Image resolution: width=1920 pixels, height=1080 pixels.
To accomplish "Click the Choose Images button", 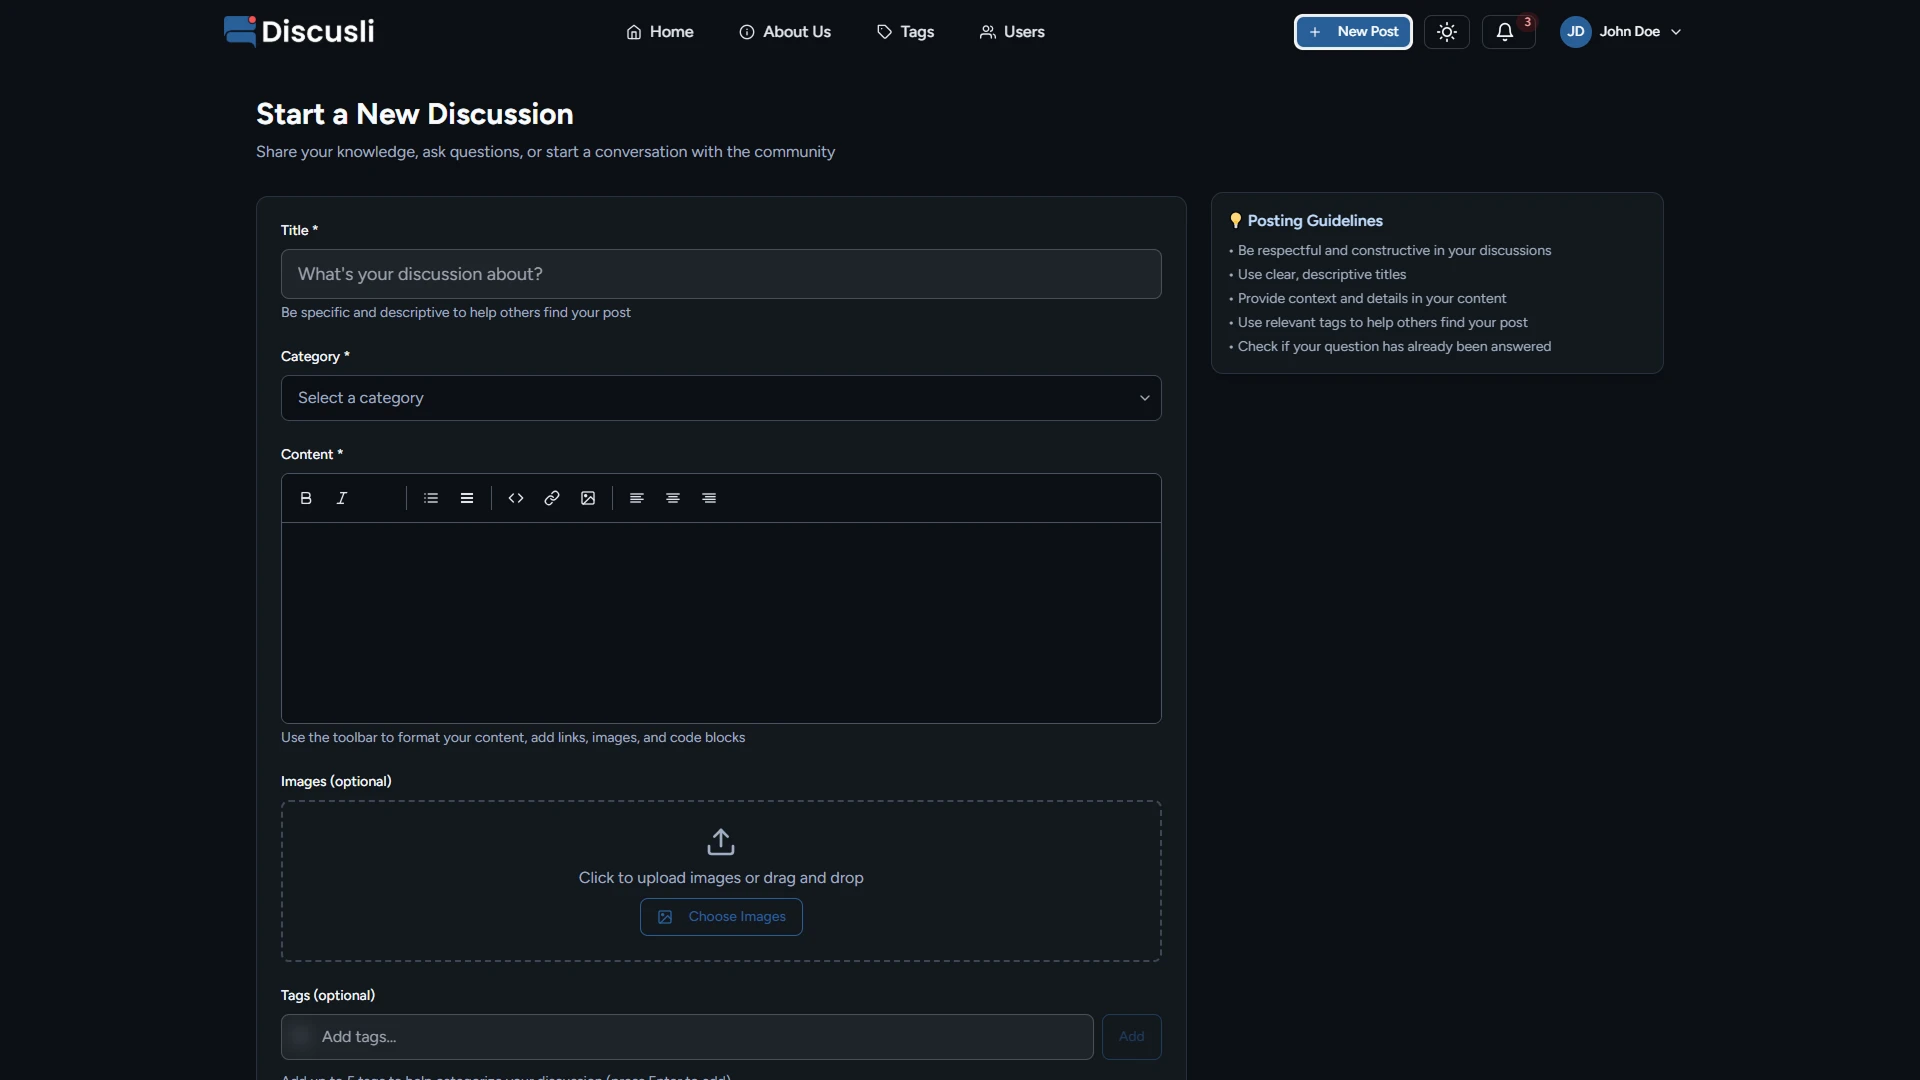I will pos(721,917).
